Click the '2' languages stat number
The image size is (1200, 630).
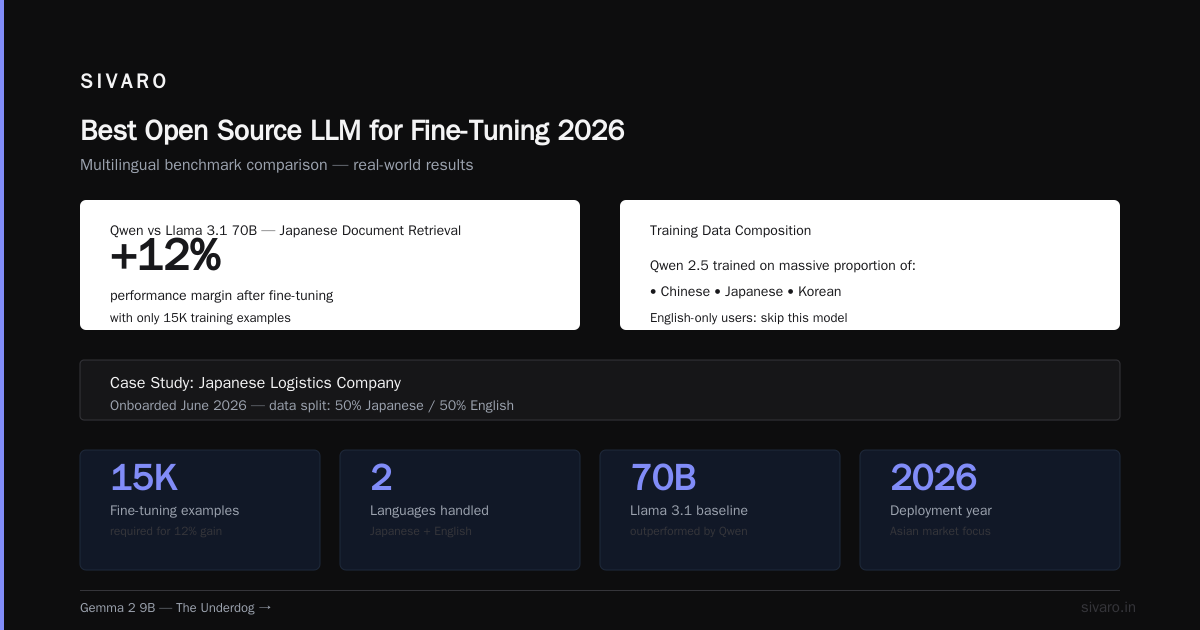pyautogui.click(x=381, y=478)
